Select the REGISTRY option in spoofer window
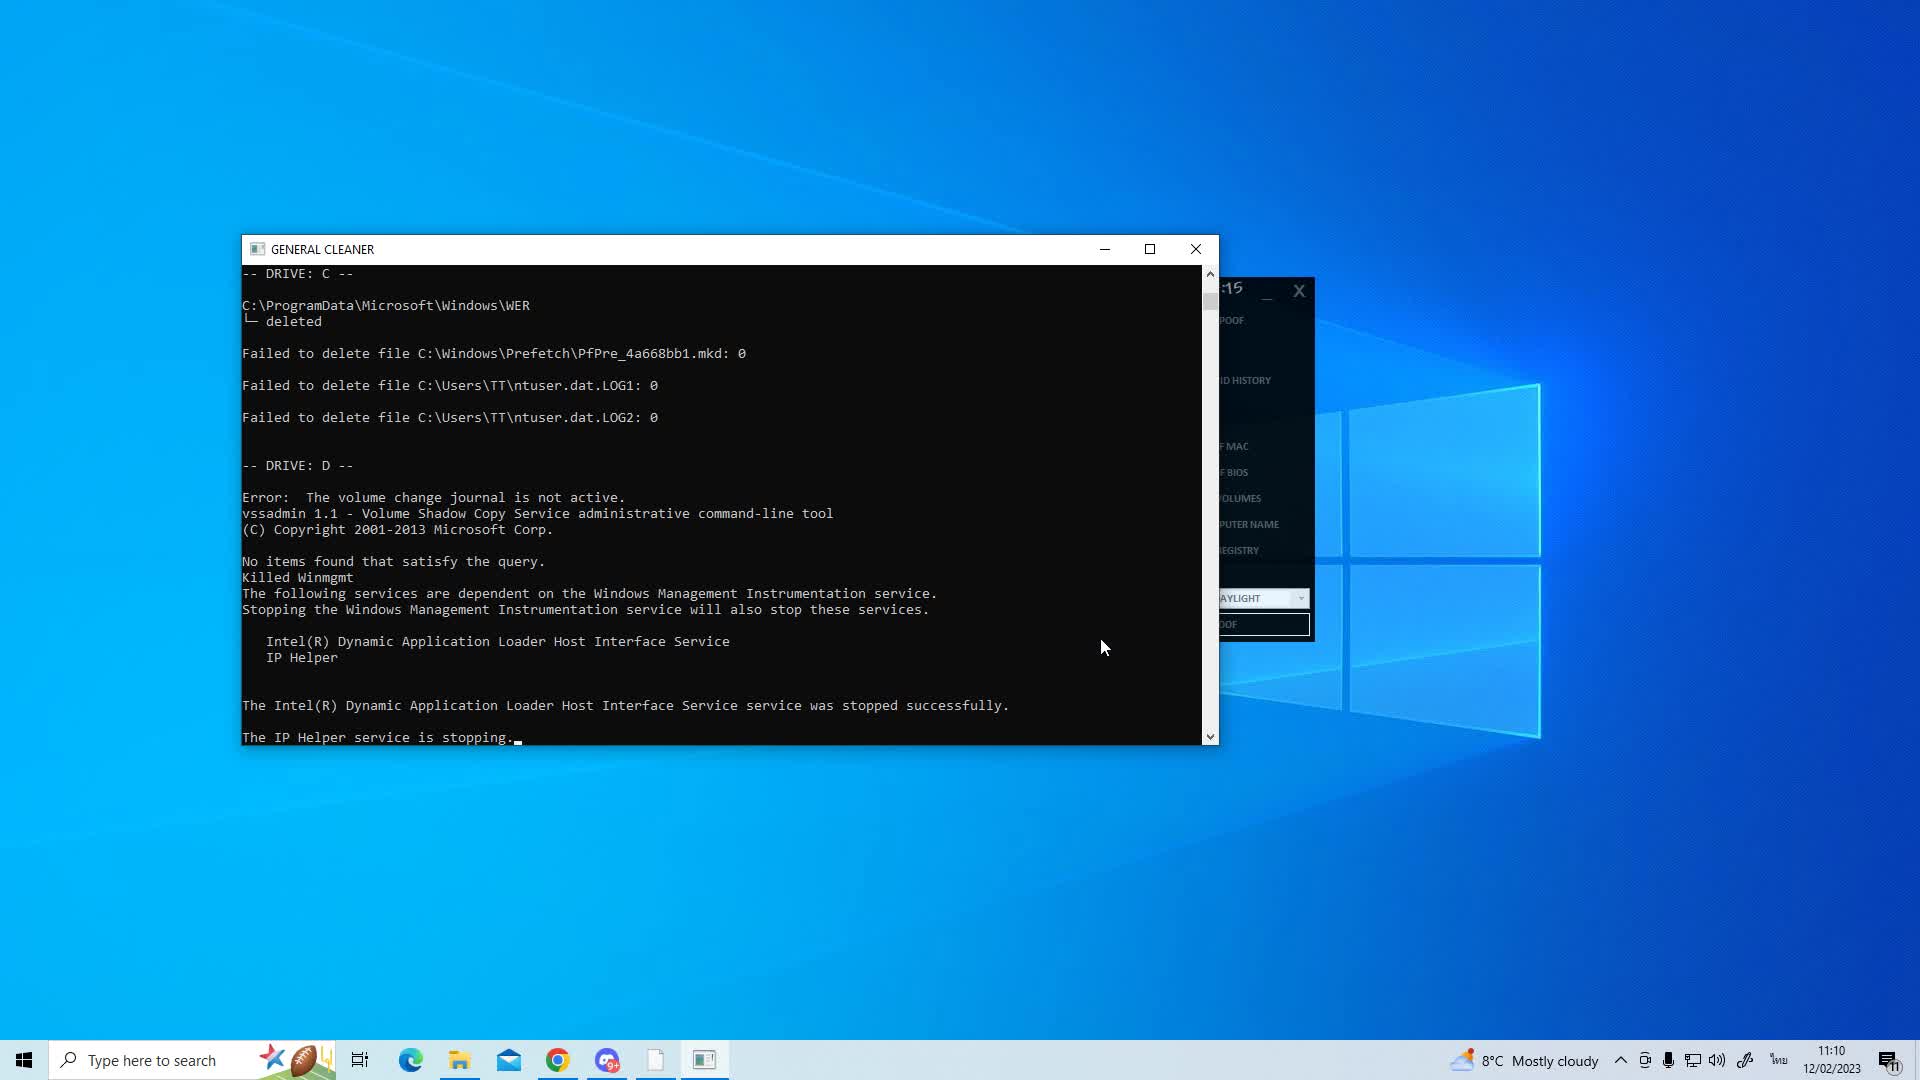The width and height of the screenshot is (1920, 1080). (x=1239, y=550)
